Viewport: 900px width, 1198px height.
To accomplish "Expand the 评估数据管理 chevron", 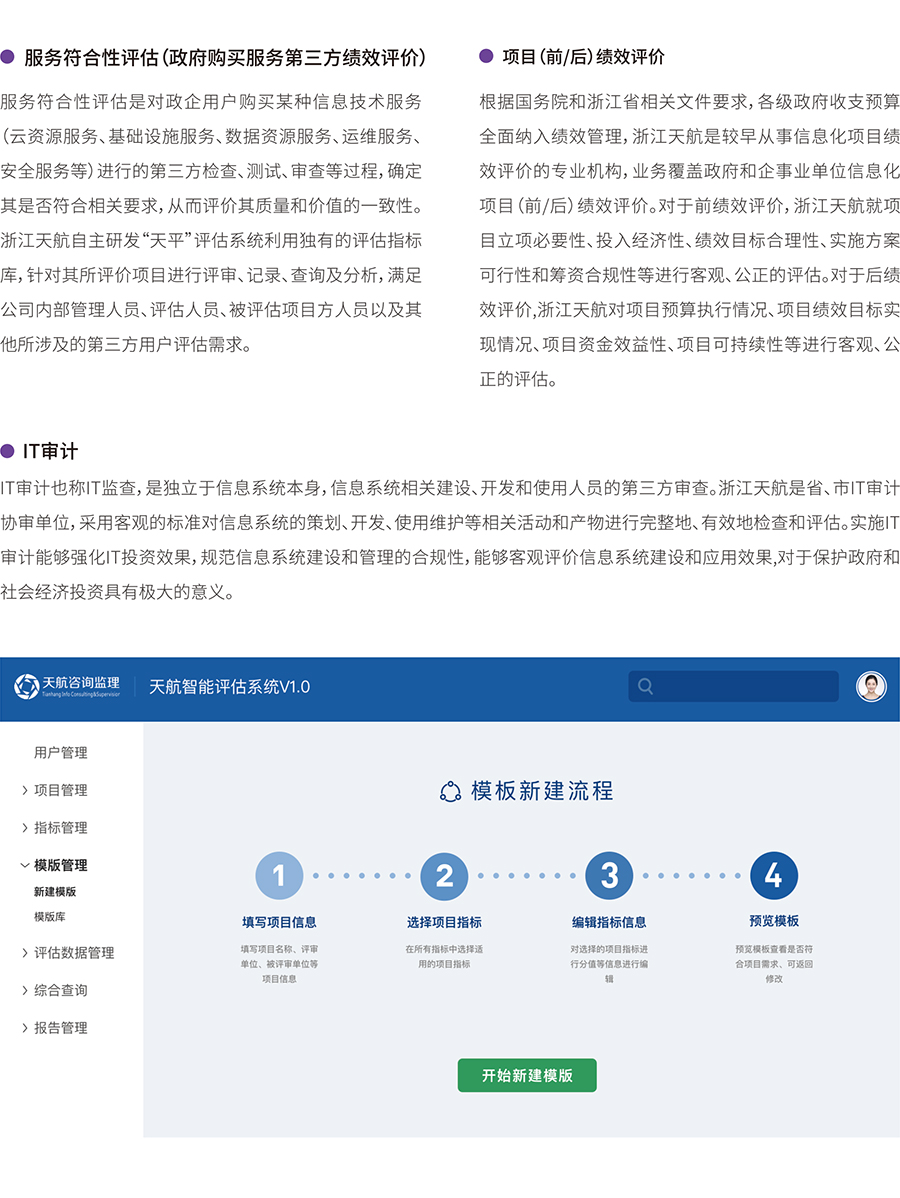I will tap(25, 953).
